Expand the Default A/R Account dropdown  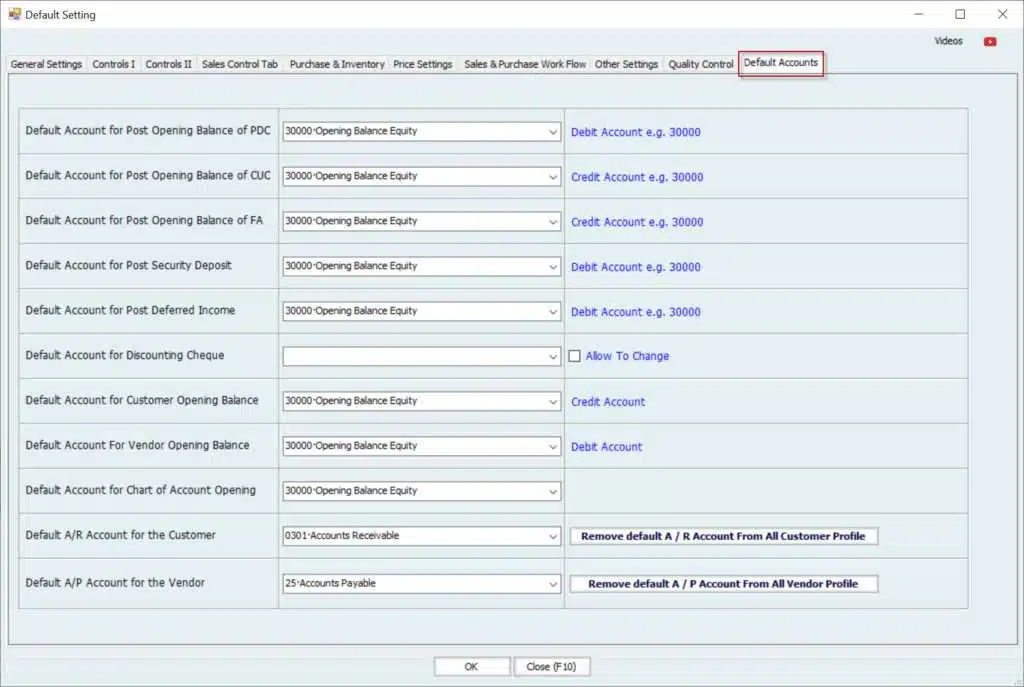553,536
